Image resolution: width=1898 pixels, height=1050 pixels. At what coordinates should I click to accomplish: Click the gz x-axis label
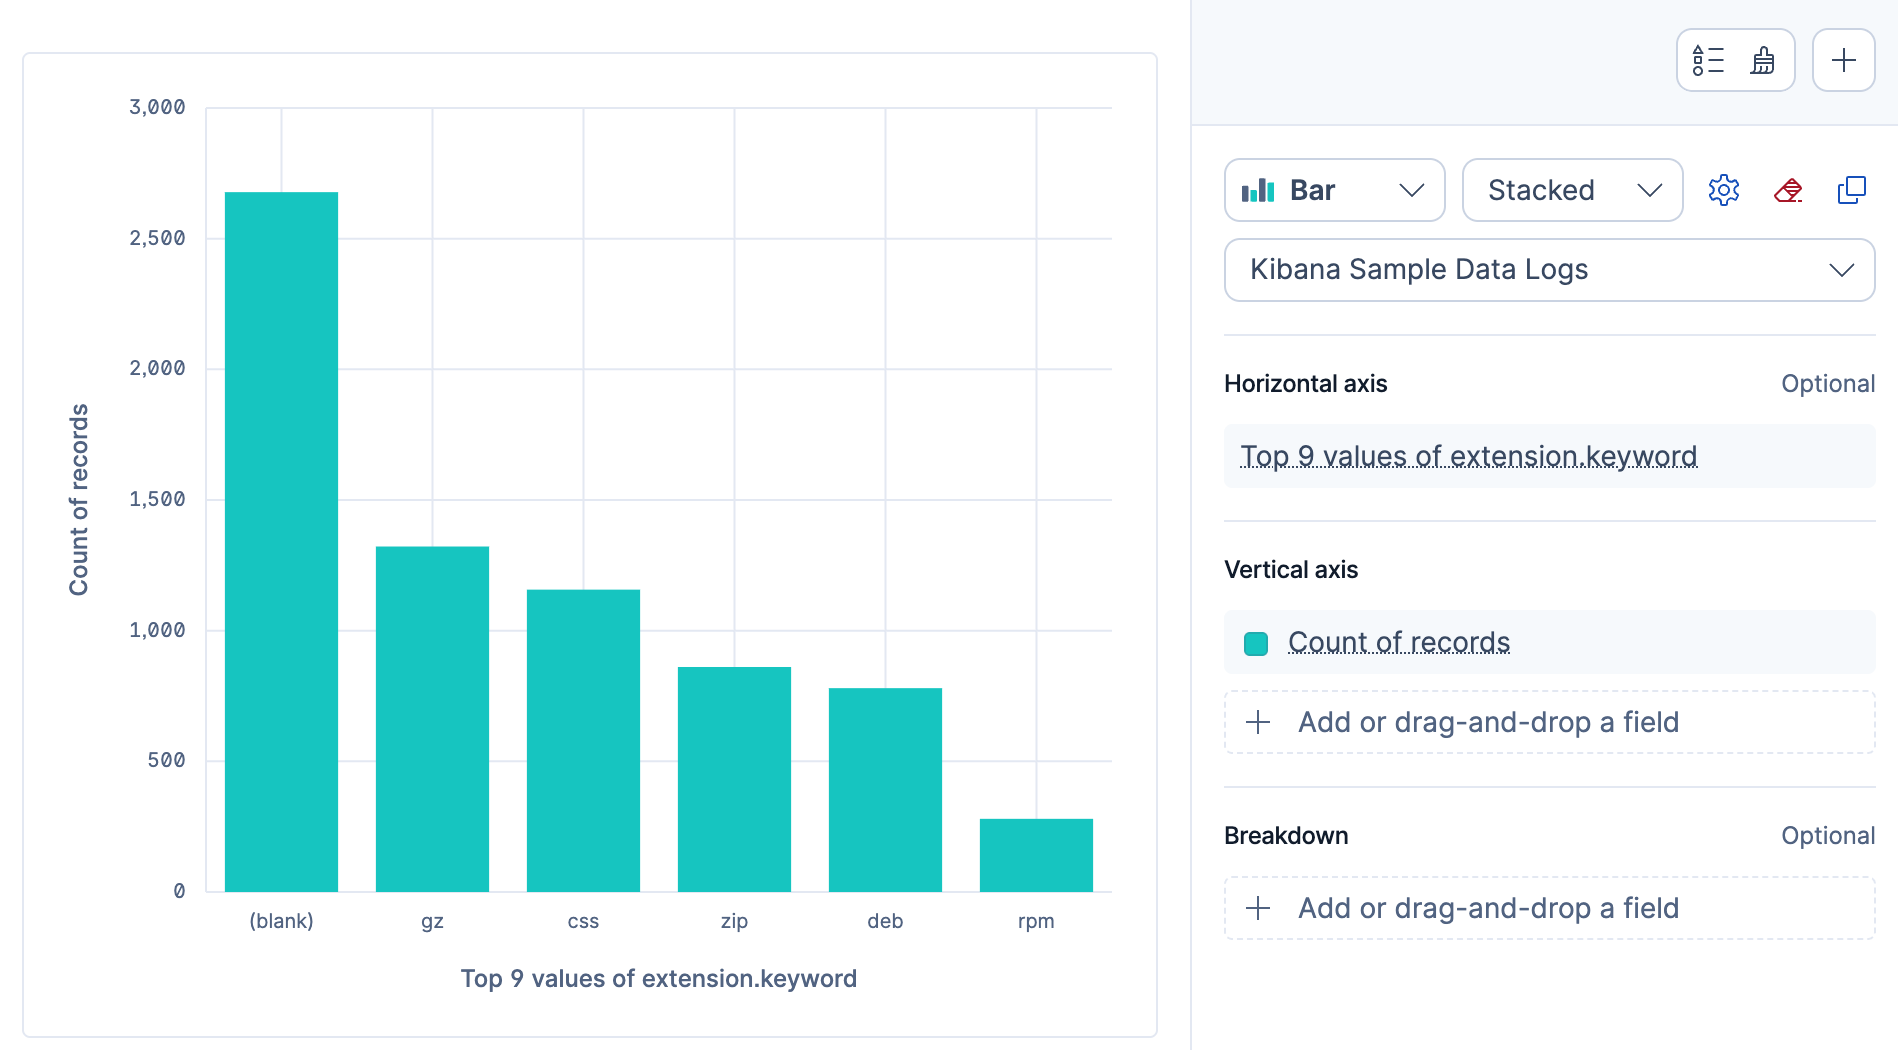click(432, 921)
